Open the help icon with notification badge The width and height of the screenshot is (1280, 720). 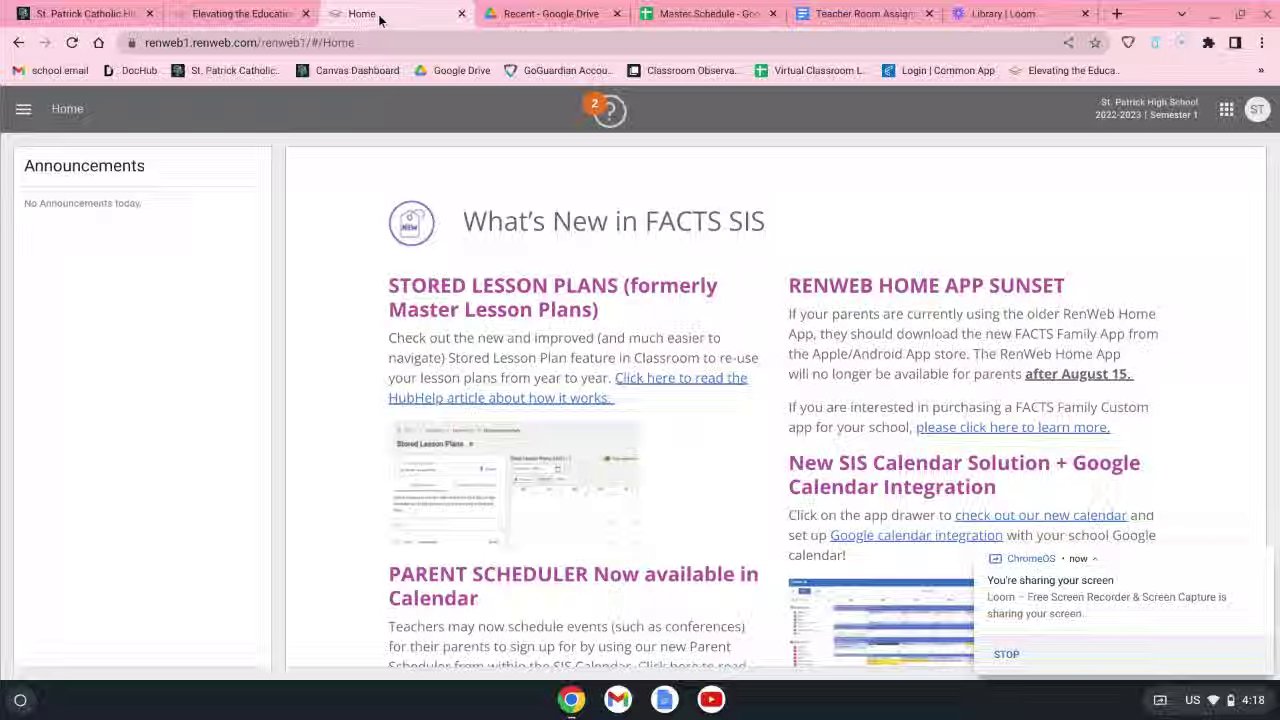pyautogui.click(x=607, y=110)
